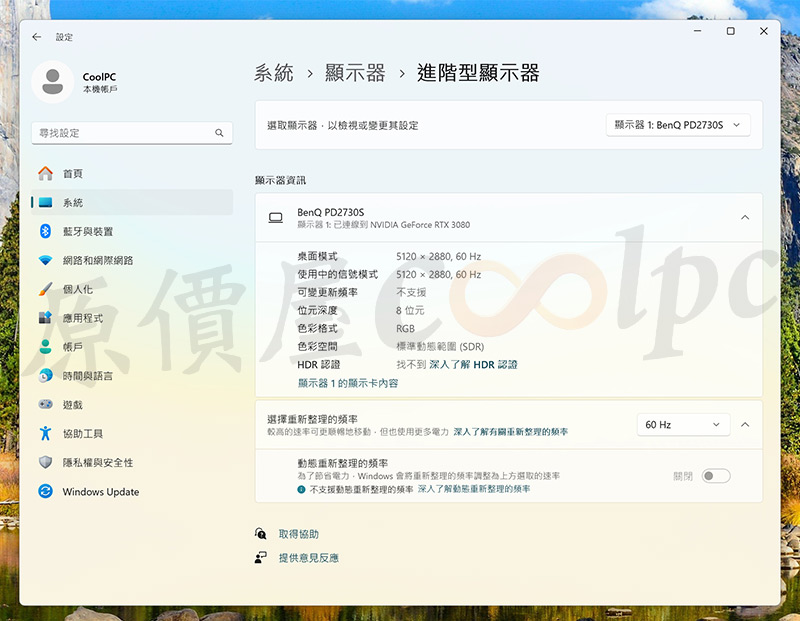Select 時間與語言 in the sidebar
The height and width of the screenshot is (621, 800).
click(x=132, y=376)
